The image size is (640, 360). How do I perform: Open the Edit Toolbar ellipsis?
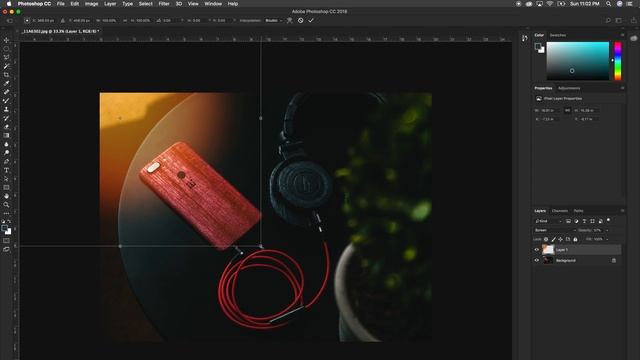[x=6, y=213]
